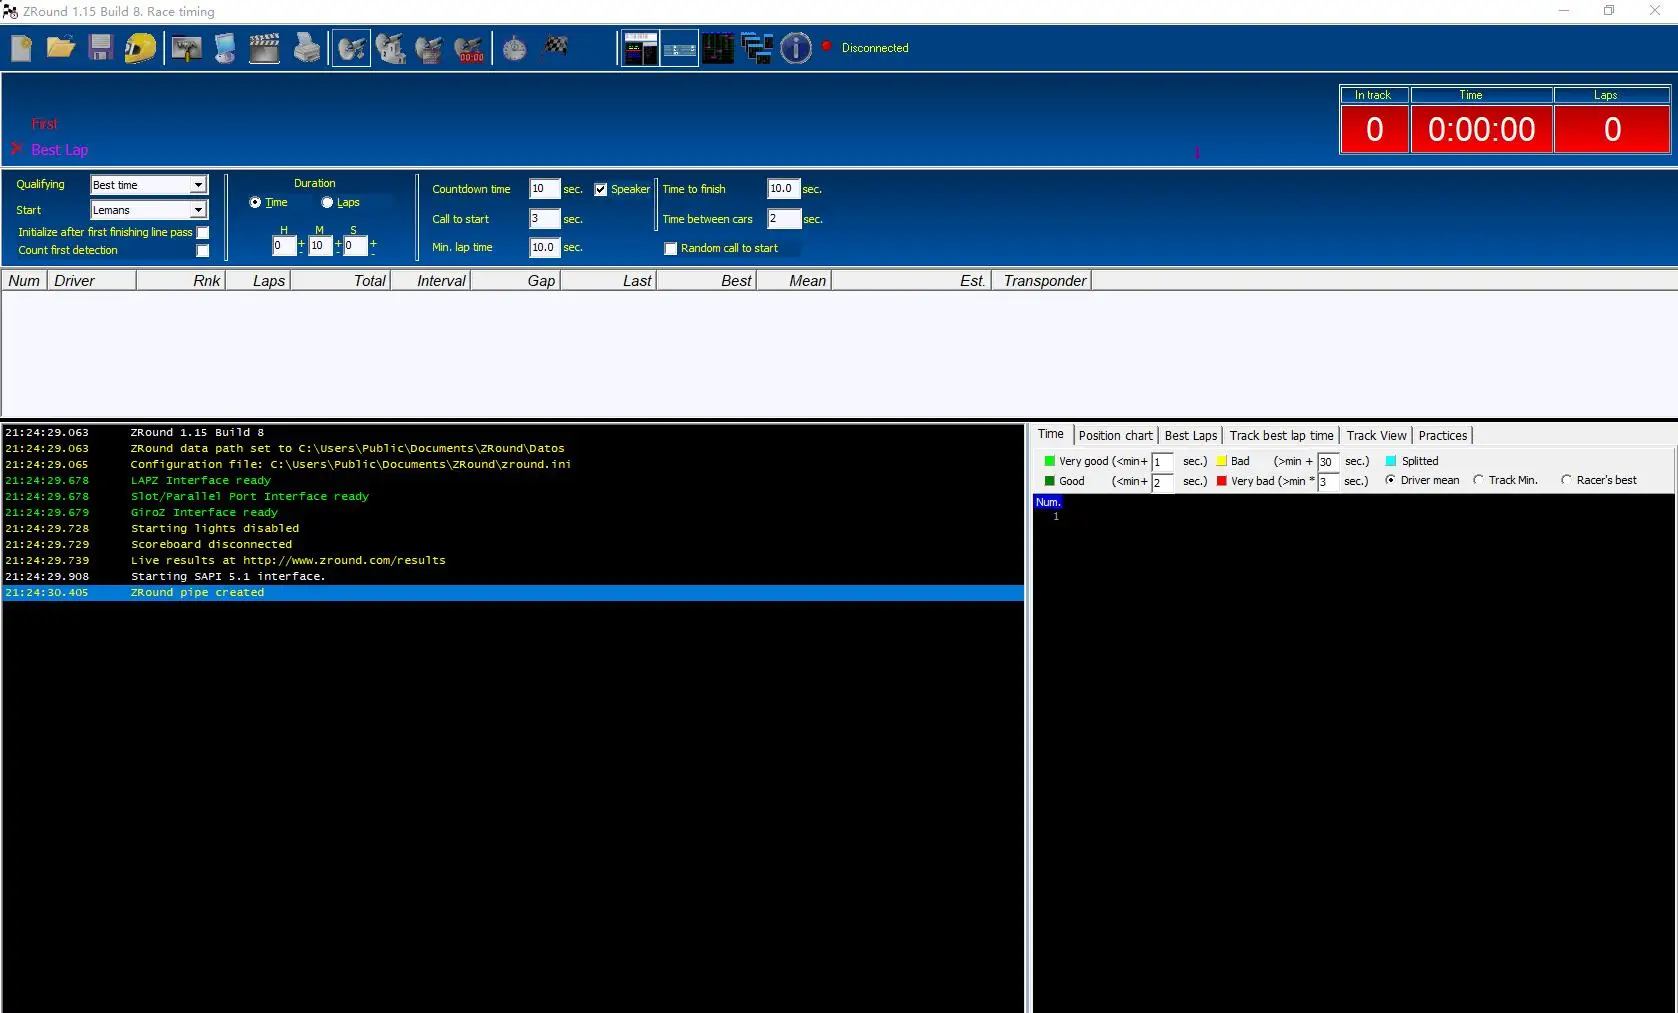This screenshot has height=1013, width=1678.
Task: Switch to the Position chart tab
Action: [1115, 436]
